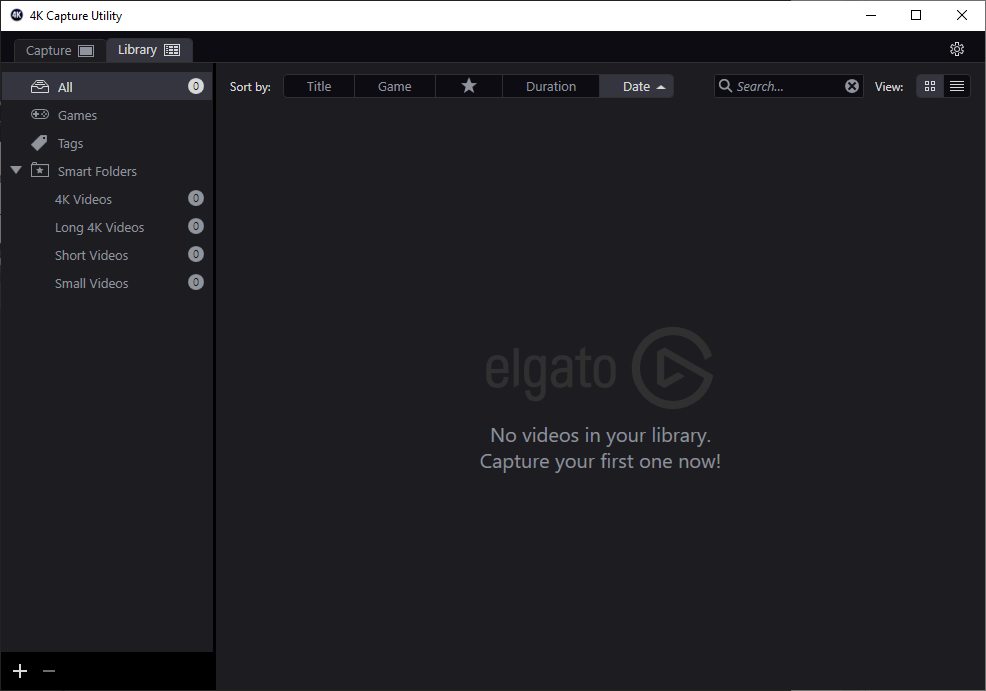The width and height of the screenshot is (986, 691).
Task: Click the Tags label icon
Action: (39, 143)
